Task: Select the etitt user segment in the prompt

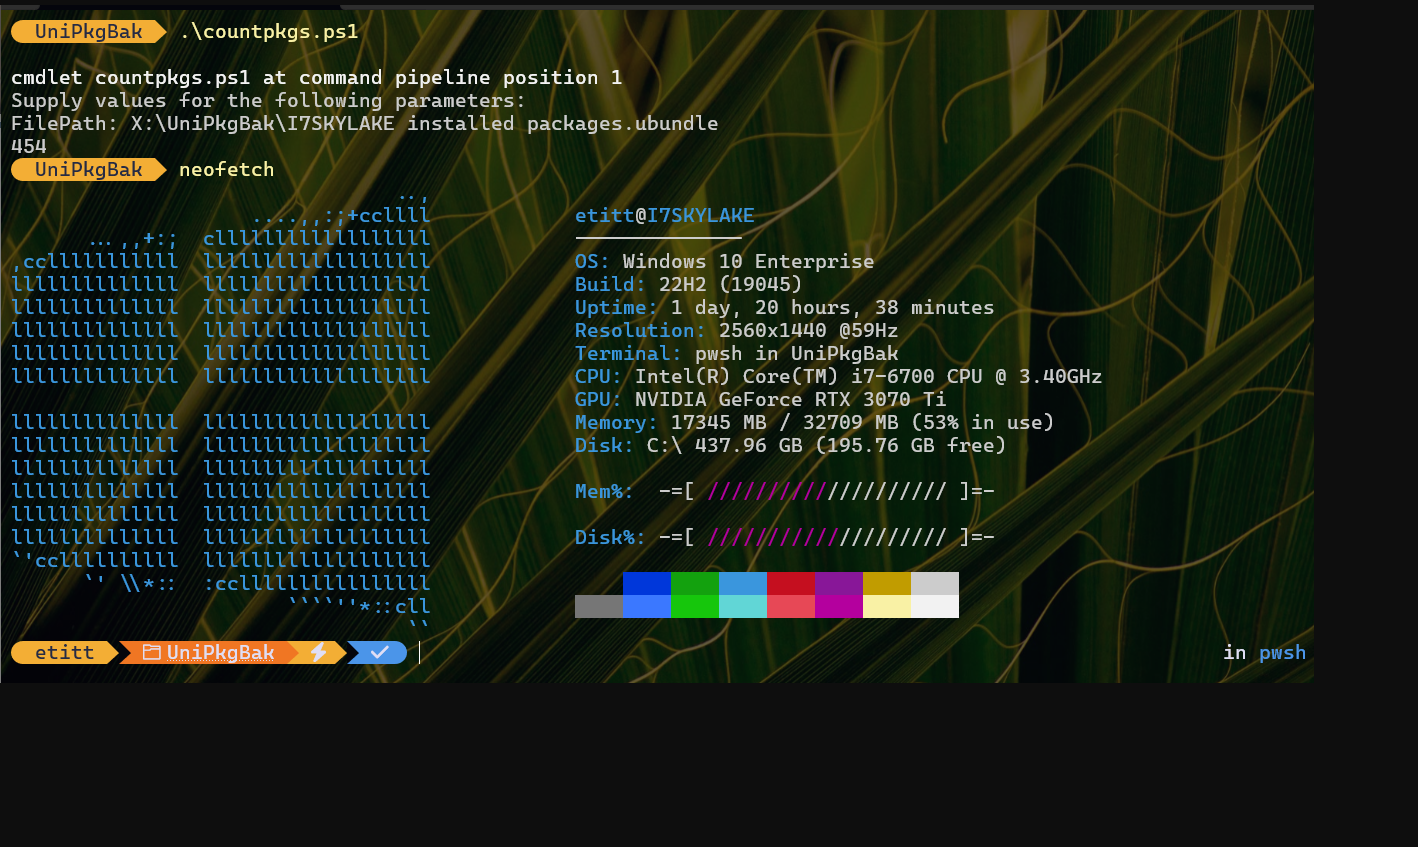Action: click(64, 653)
